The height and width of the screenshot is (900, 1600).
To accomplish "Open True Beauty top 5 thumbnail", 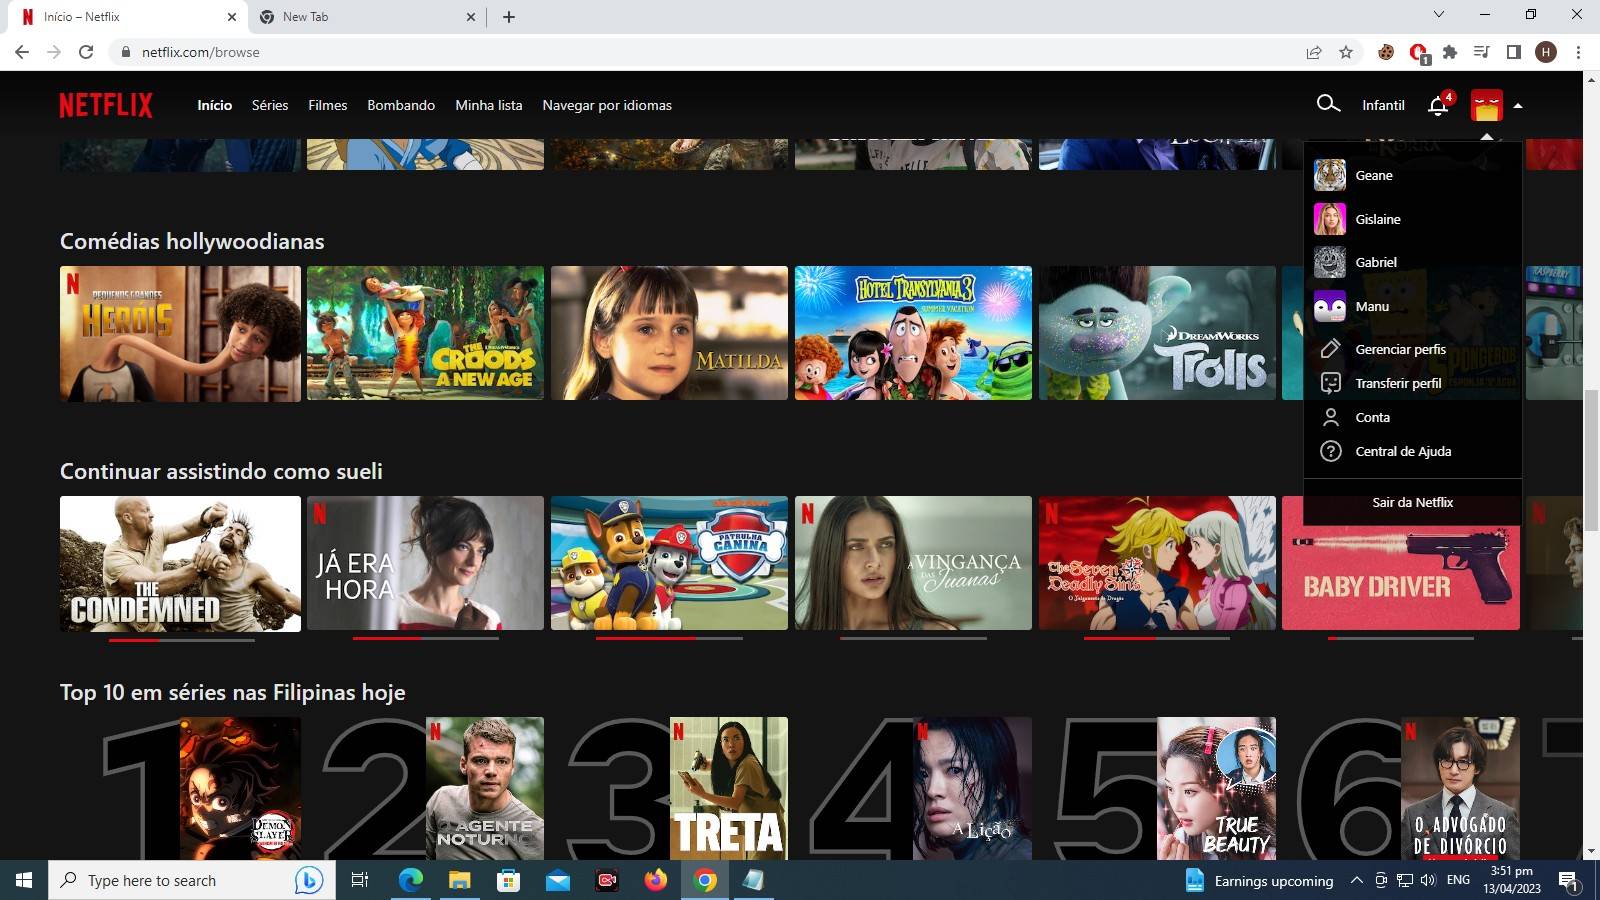I will [x=1216, y=788].
